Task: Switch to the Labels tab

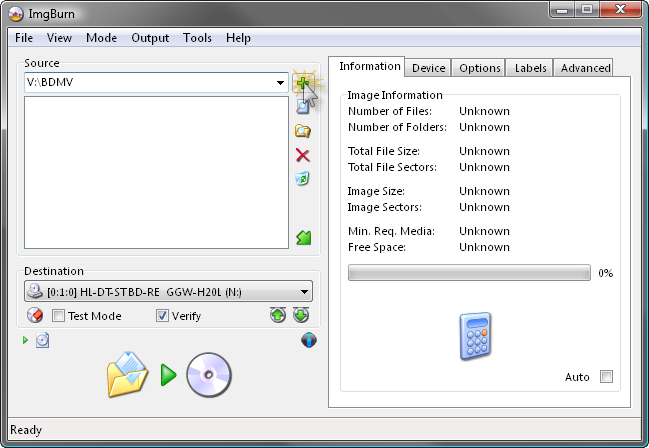Action: click(x=531, y=68)
